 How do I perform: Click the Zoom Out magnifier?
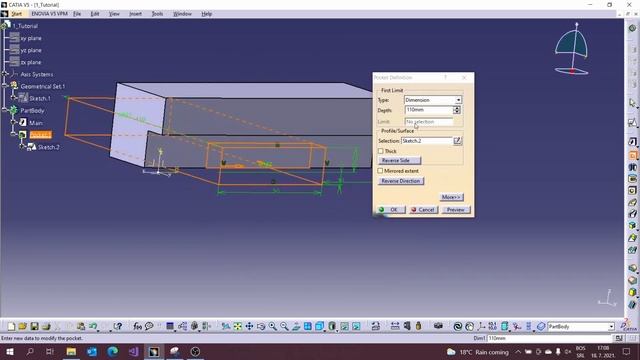(284, 326)
